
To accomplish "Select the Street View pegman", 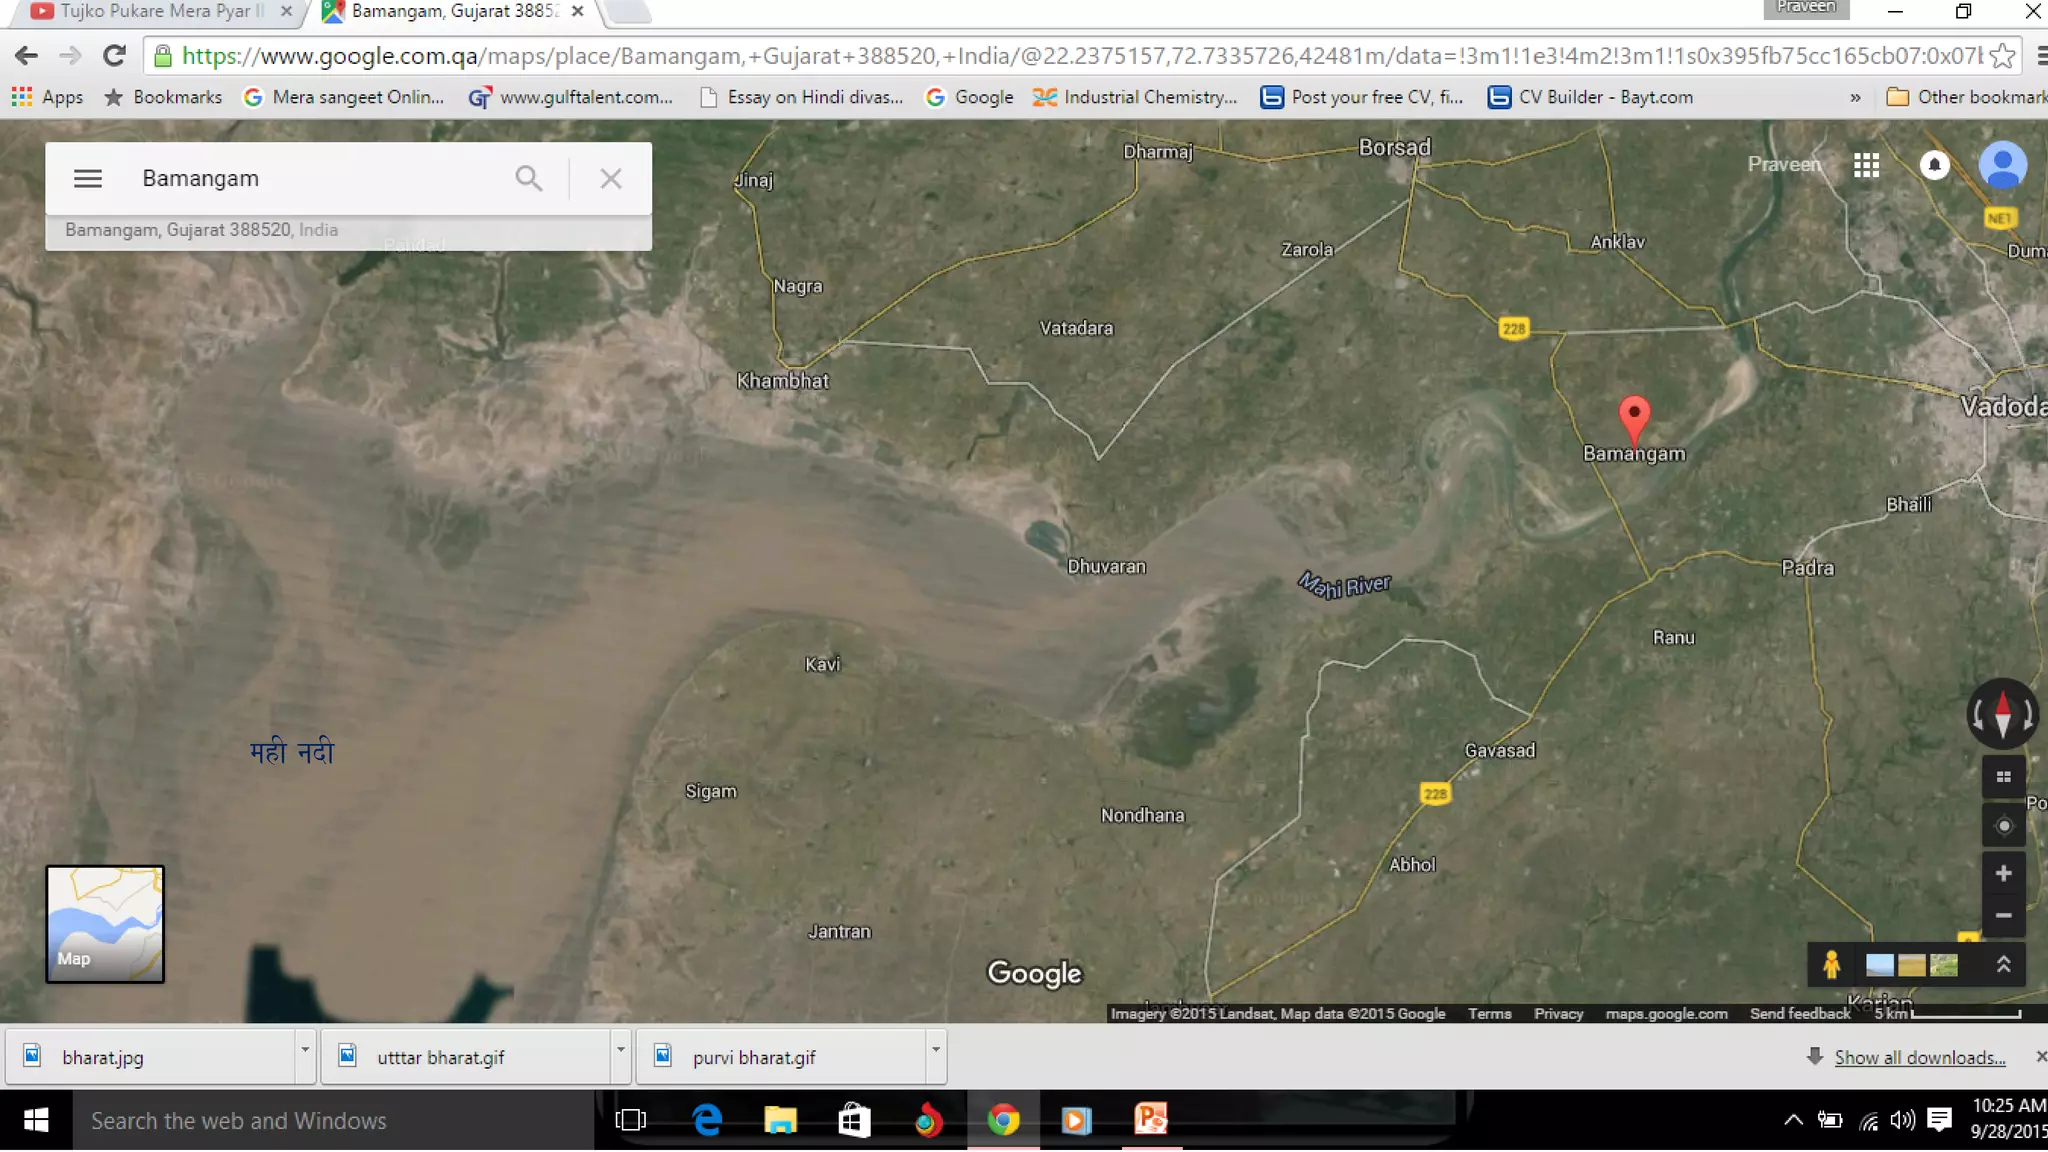I will pyautogui.click(x=1831, y=965).
